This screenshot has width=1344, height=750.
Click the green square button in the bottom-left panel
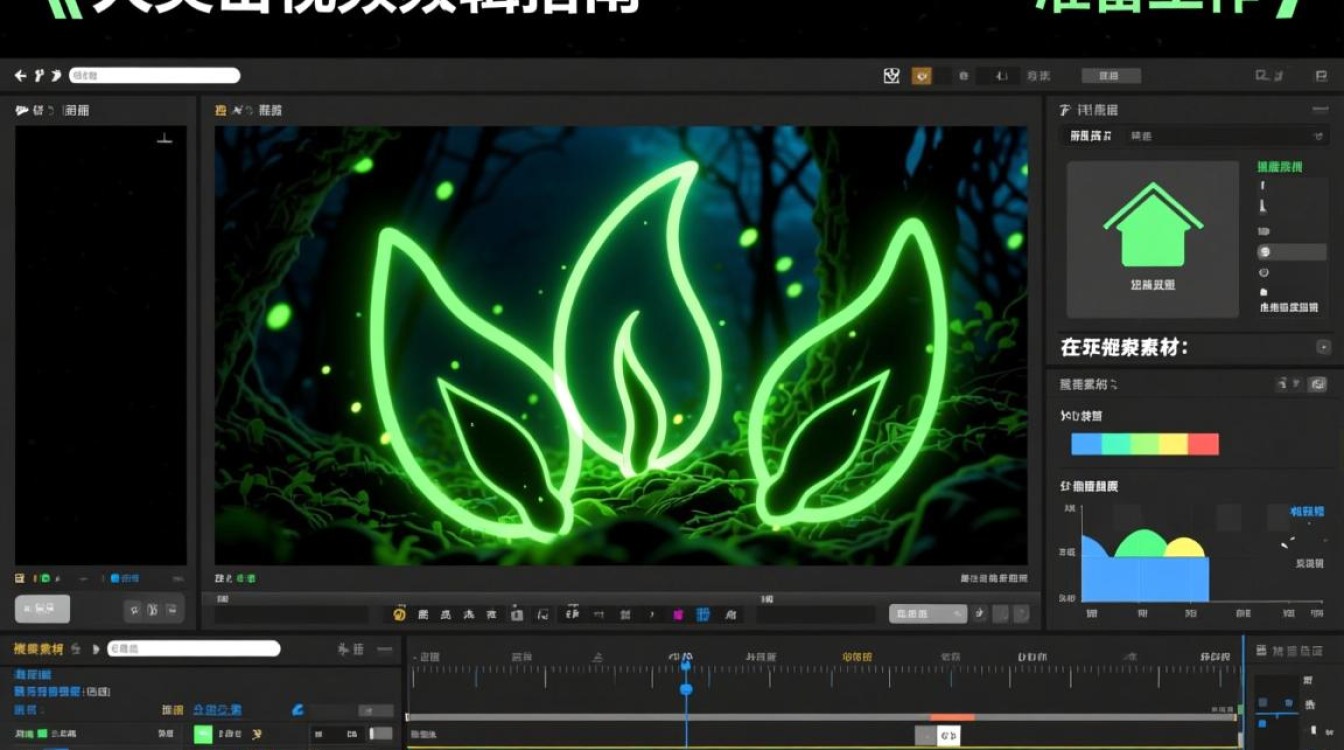[203, 735]
